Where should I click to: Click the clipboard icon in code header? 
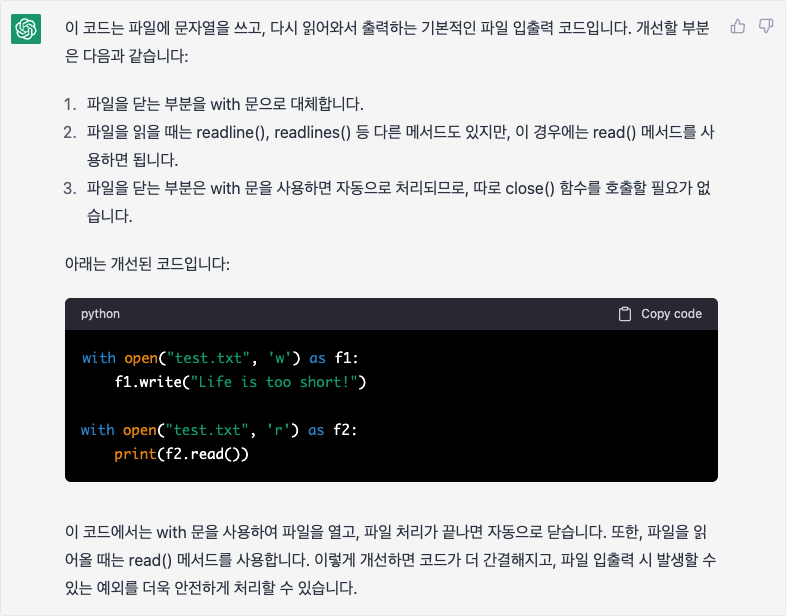625,314
